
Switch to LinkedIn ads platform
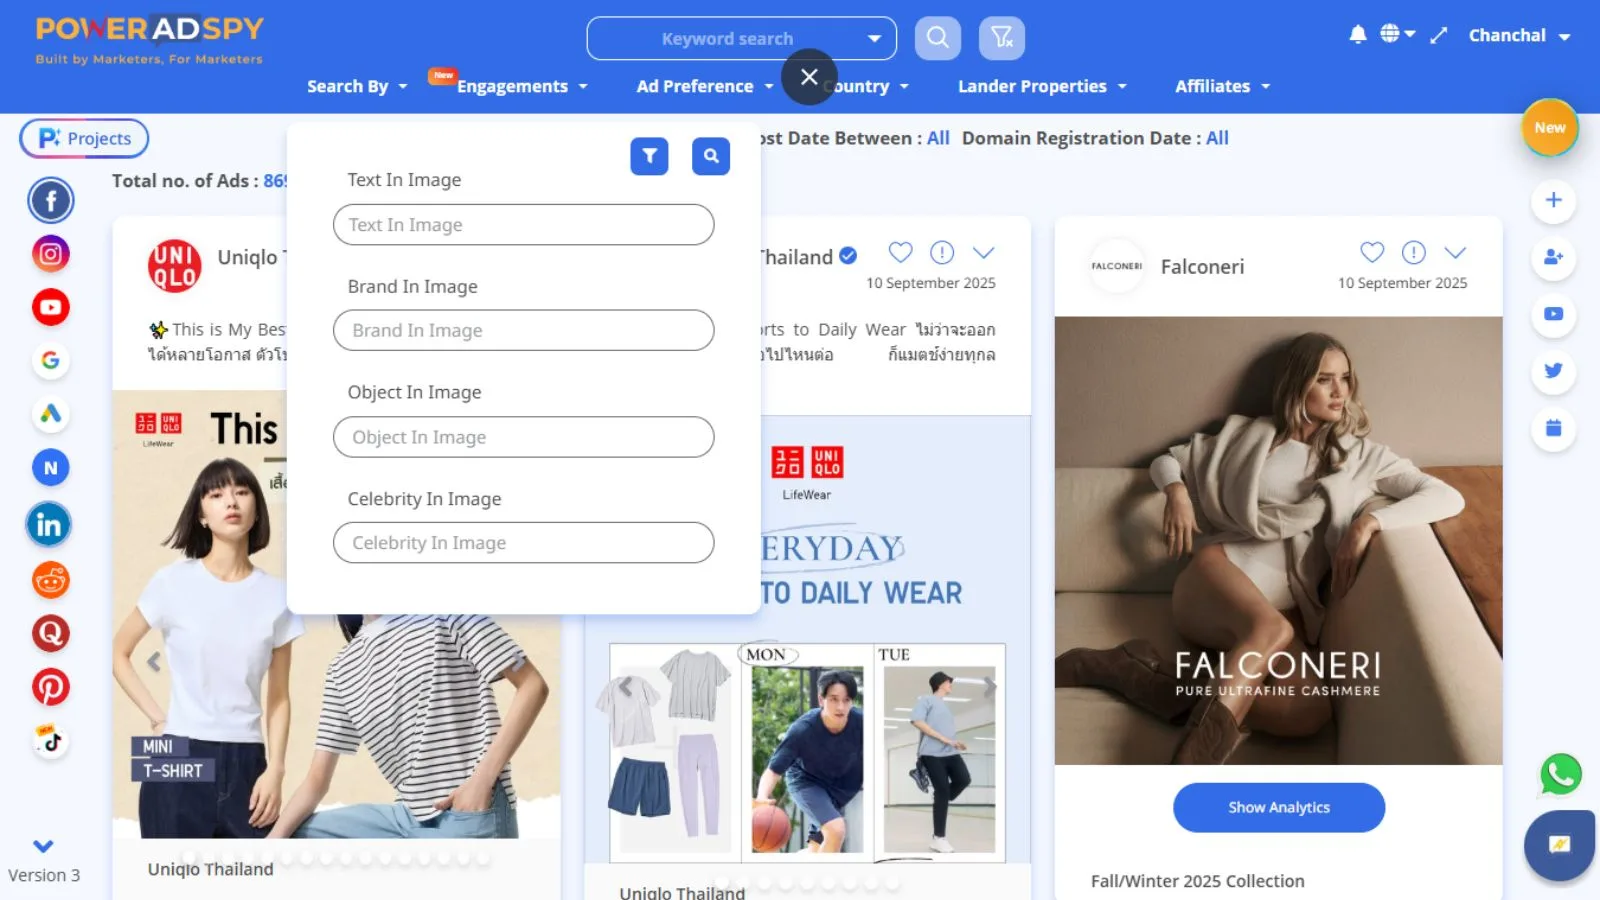point(49,524)
